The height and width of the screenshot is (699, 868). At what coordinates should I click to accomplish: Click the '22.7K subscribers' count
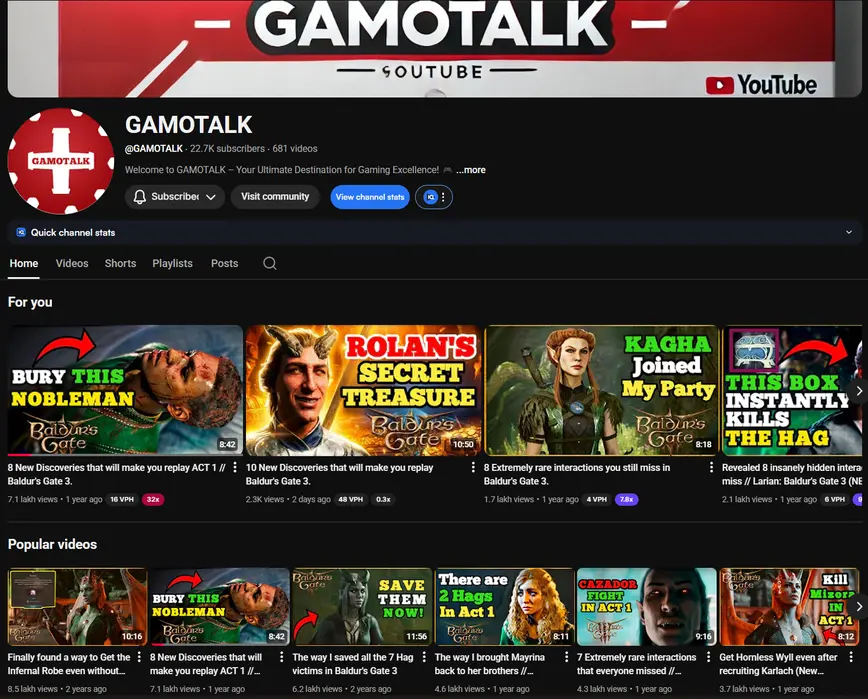pyautogui.click(x=228, y=148)
